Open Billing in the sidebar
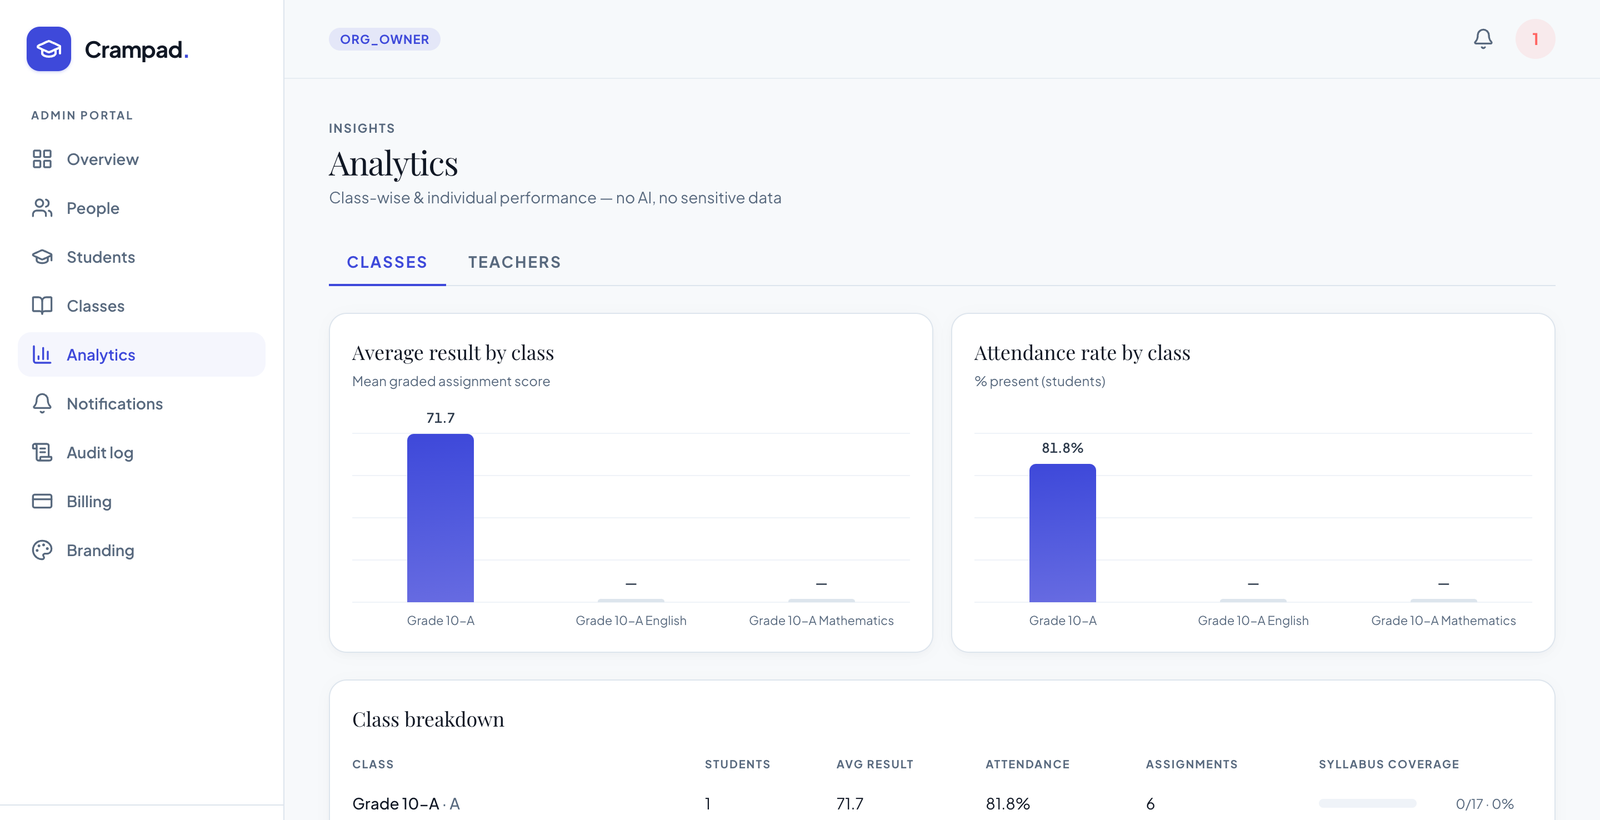 pos(142,502)
